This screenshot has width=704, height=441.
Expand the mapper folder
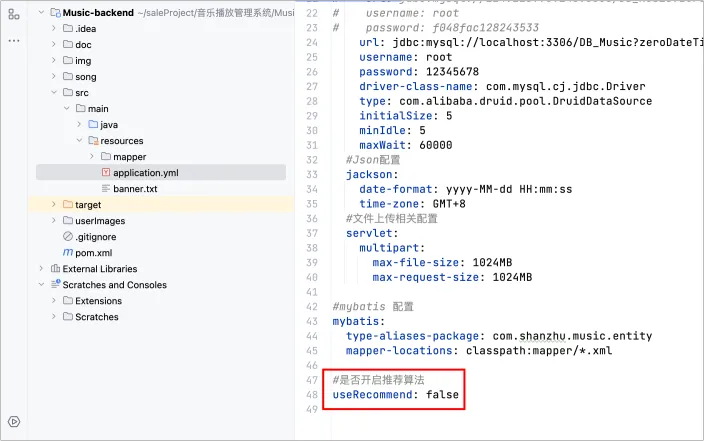point(92,157)
